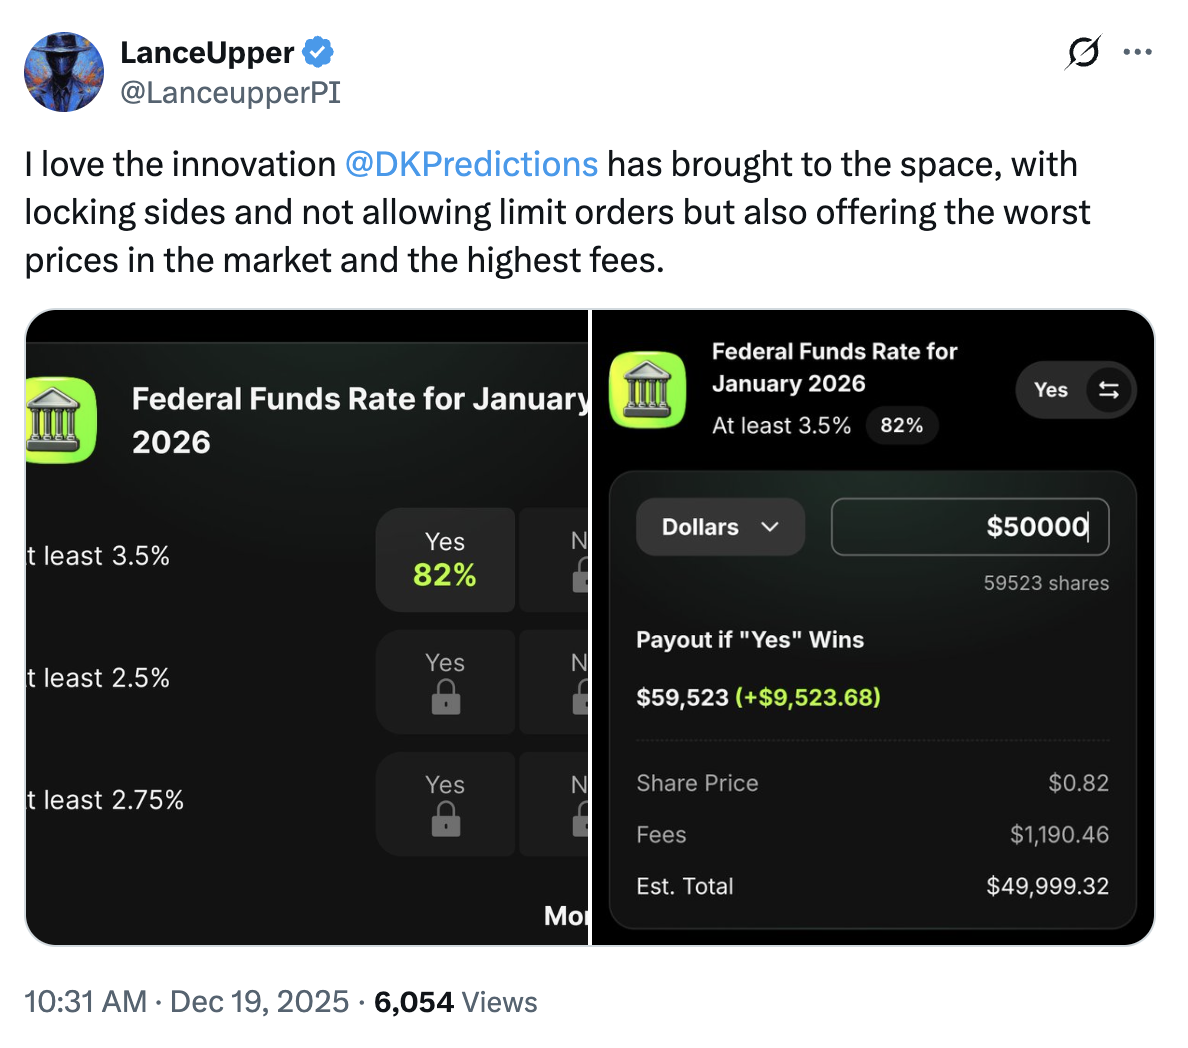Open the Dollars dropdown
This screenshot has height=1048, width=1188.
[x=720, y=527]
